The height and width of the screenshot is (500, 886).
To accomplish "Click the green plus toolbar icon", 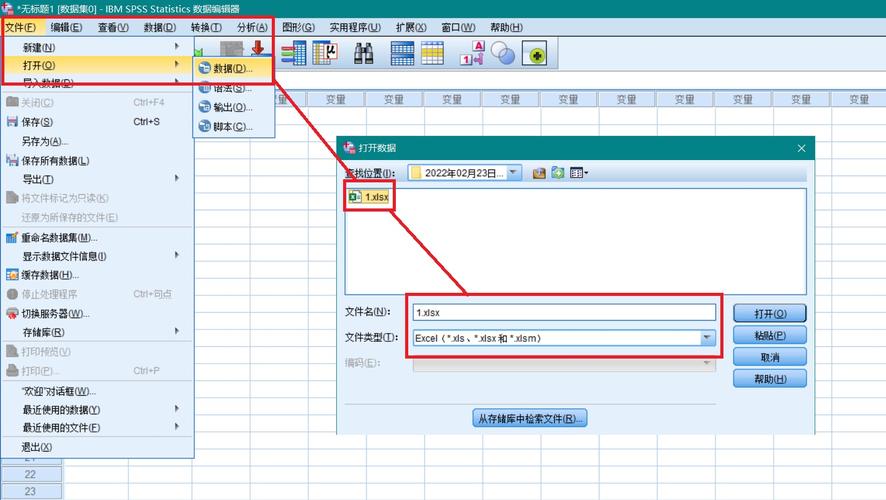I will pyautogui.click(x=535, y=54).
